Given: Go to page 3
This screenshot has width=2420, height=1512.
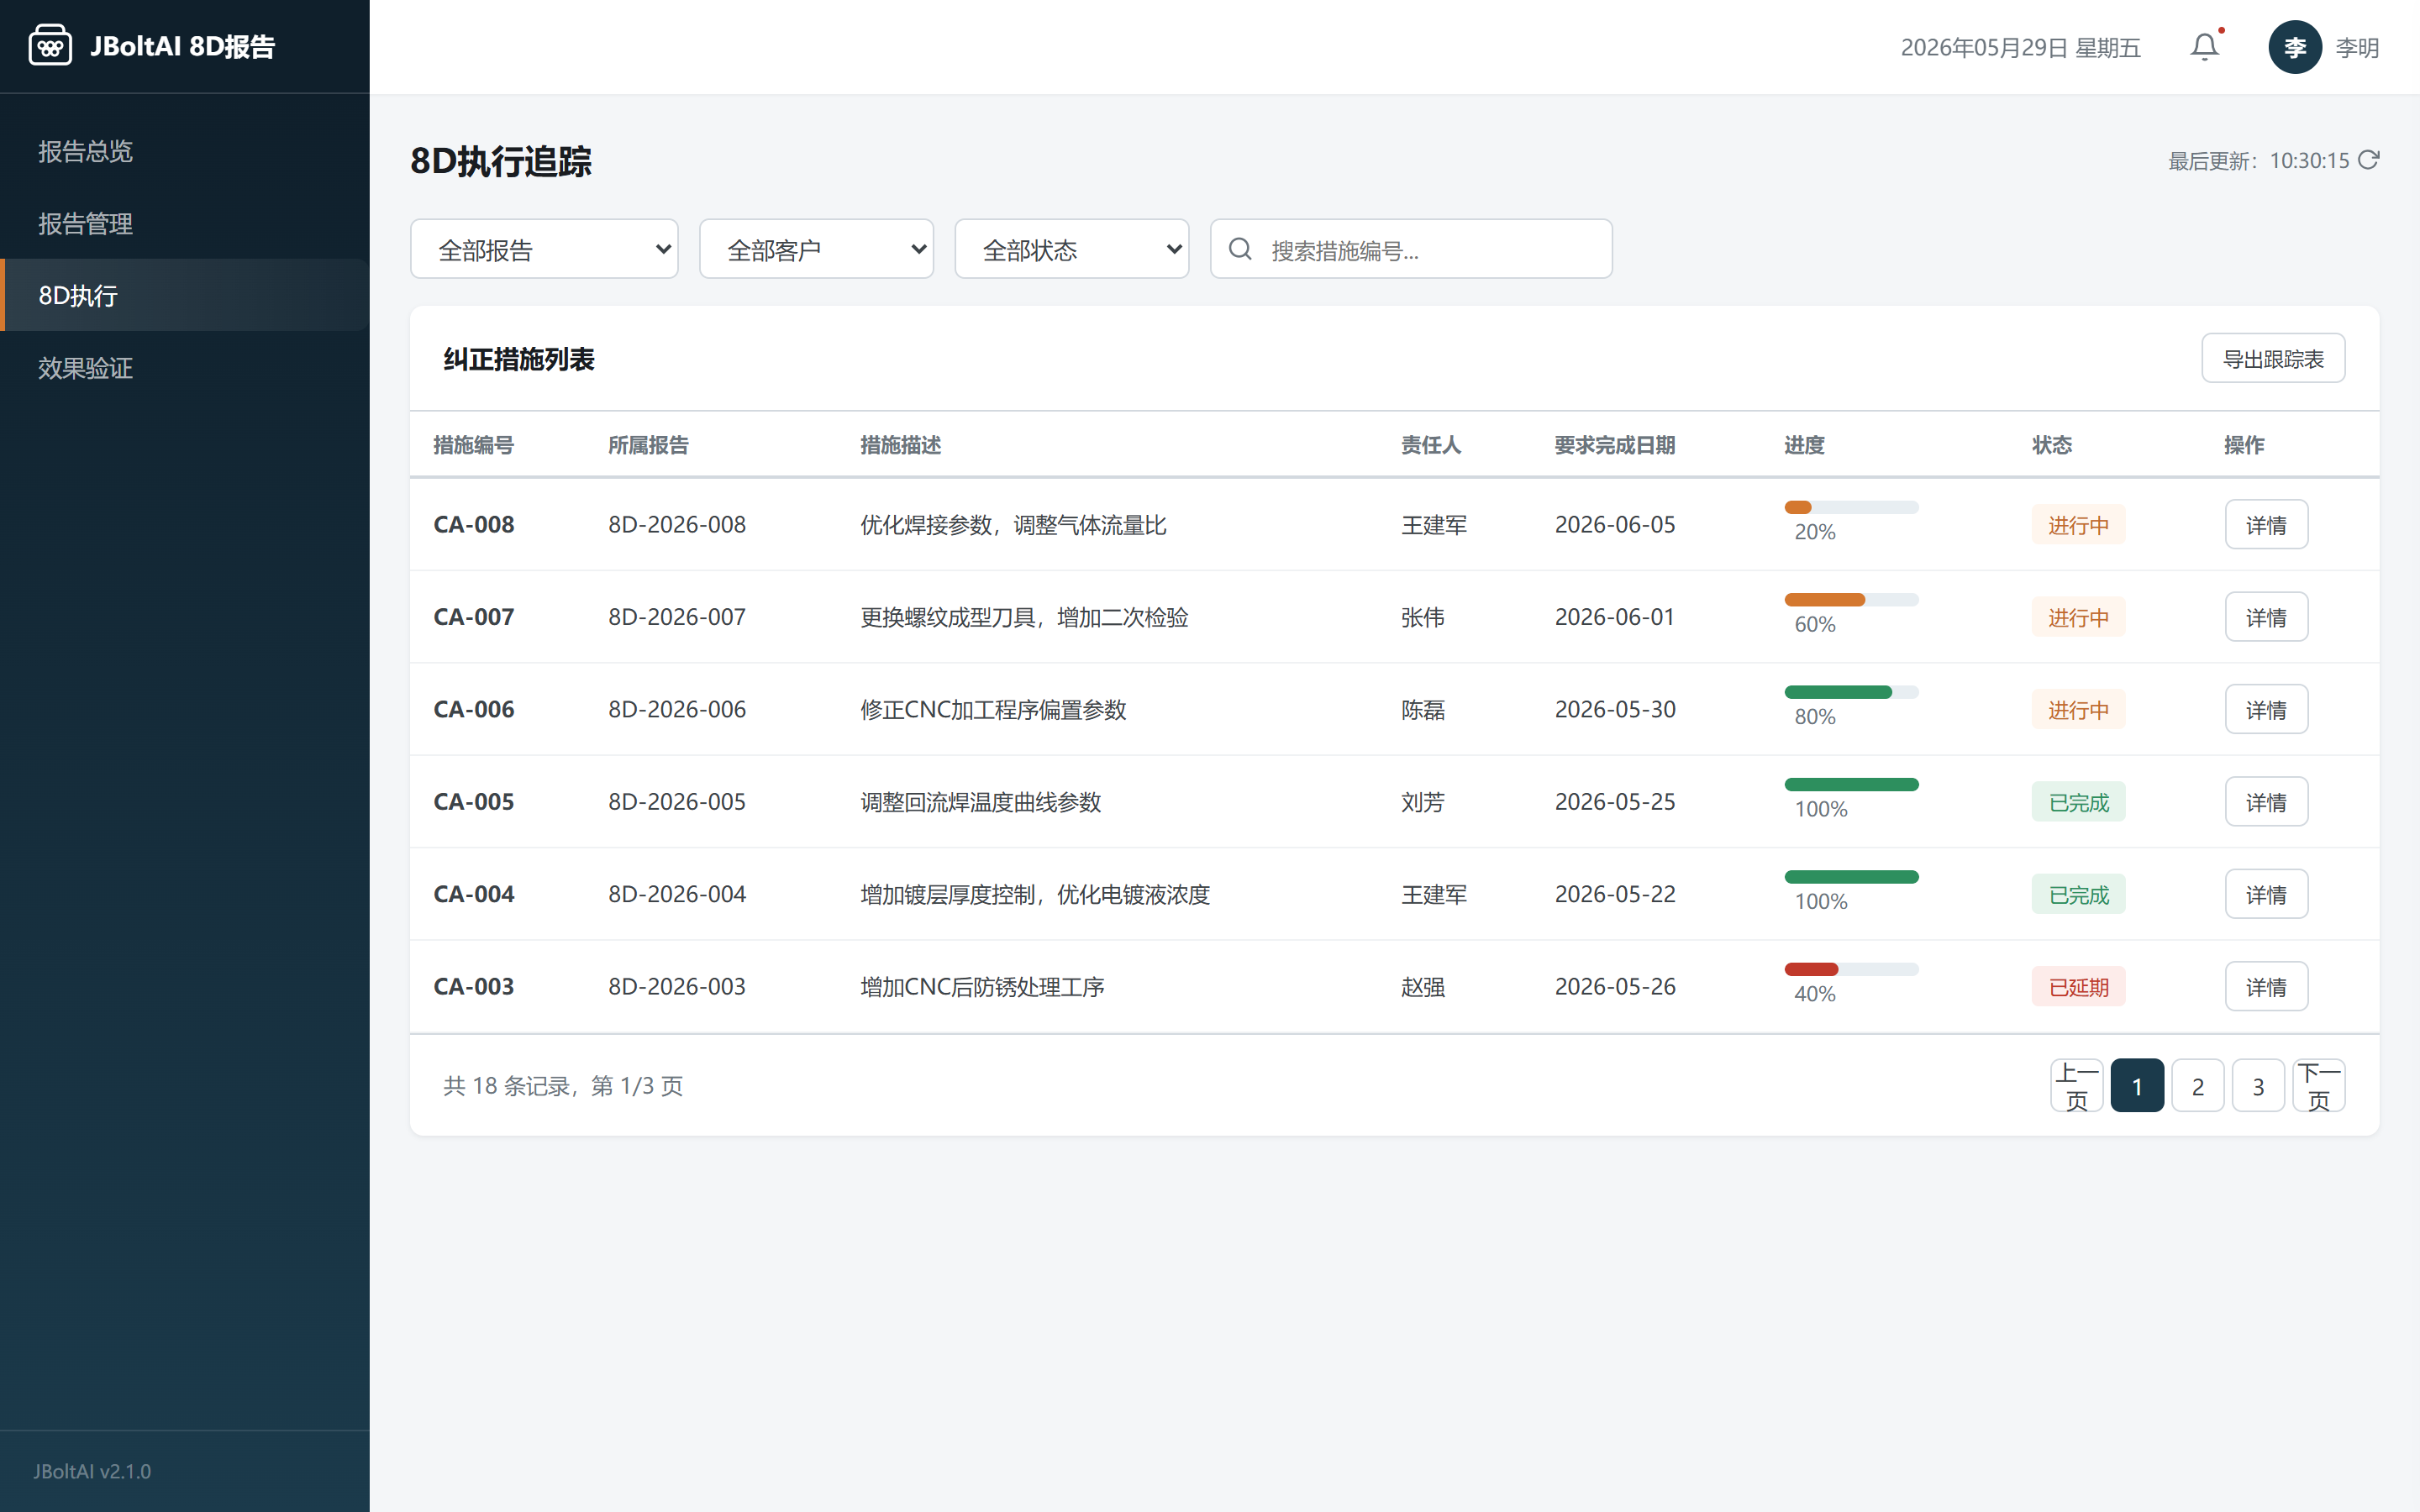Looking at the screenshot, I should (2258, 1086).
